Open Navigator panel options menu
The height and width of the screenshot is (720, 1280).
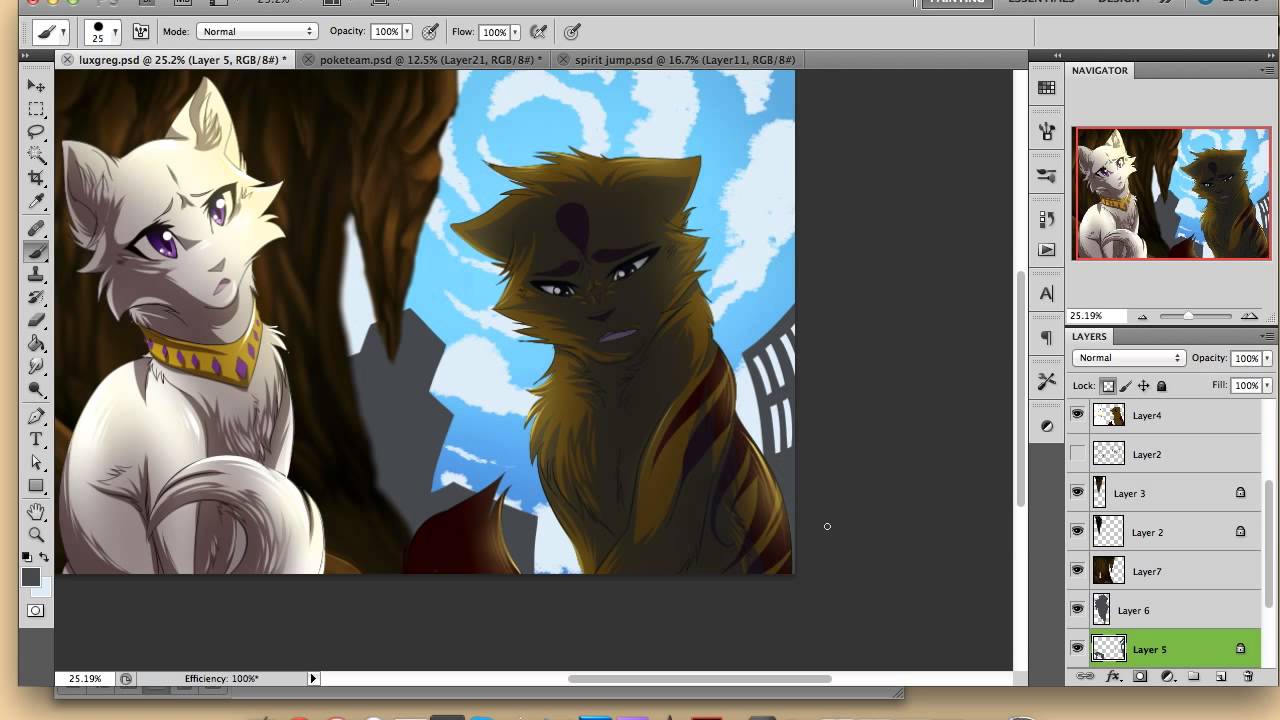[x=1267, y=70]
